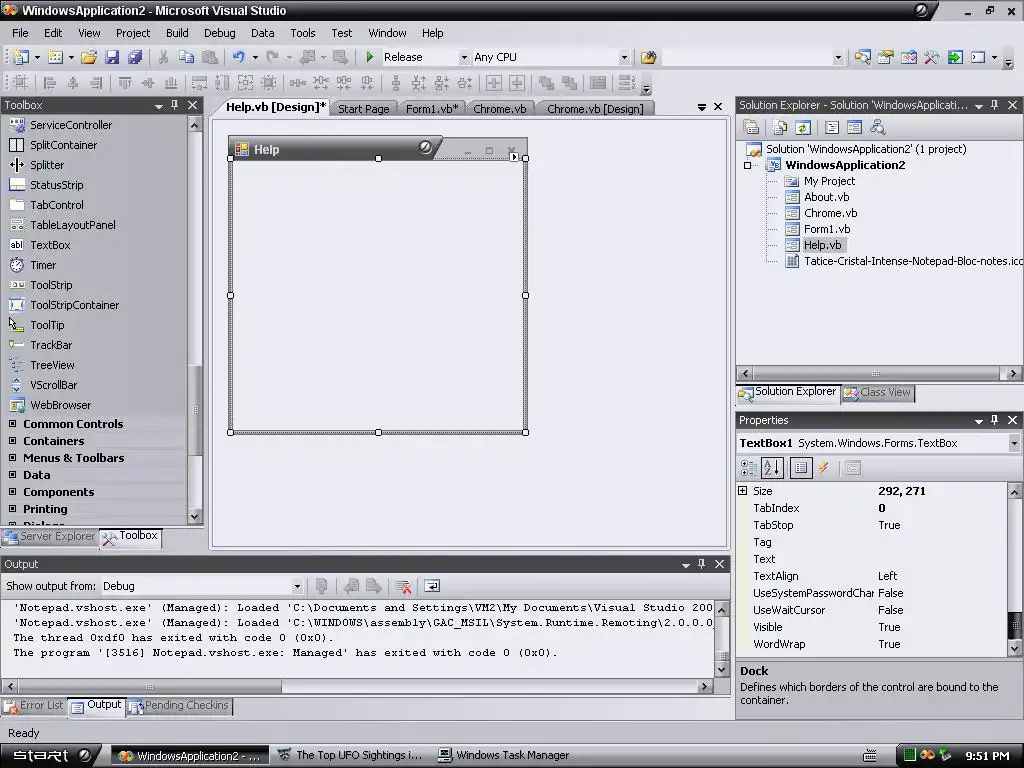Open the Any CPU platform dropdown
Screen dimensions: 1024x768
click(x=624, y=57)
